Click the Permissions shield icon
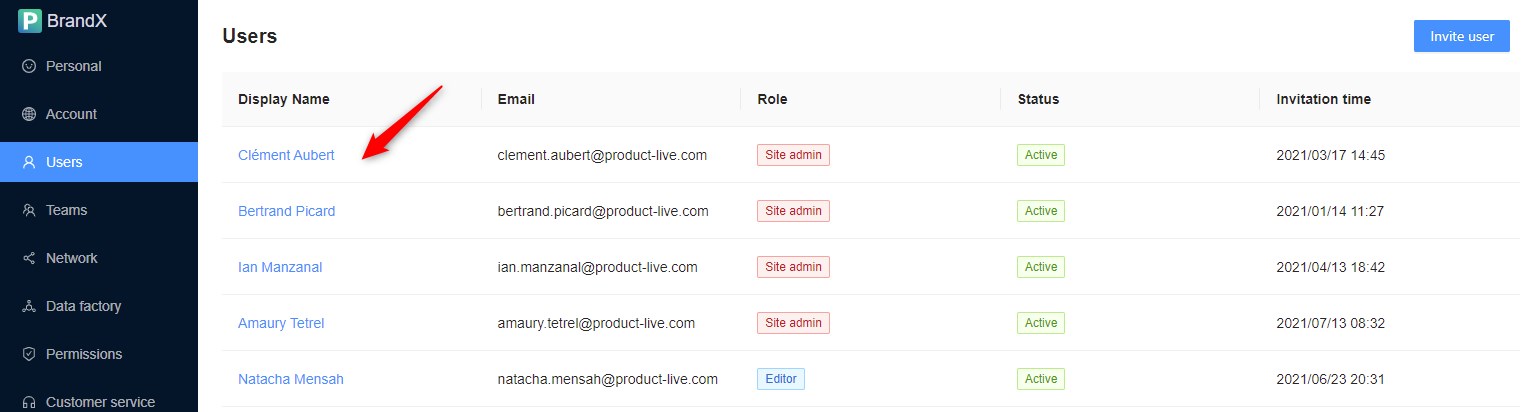Screen dimensions: 1540x412 pos(29,354)
